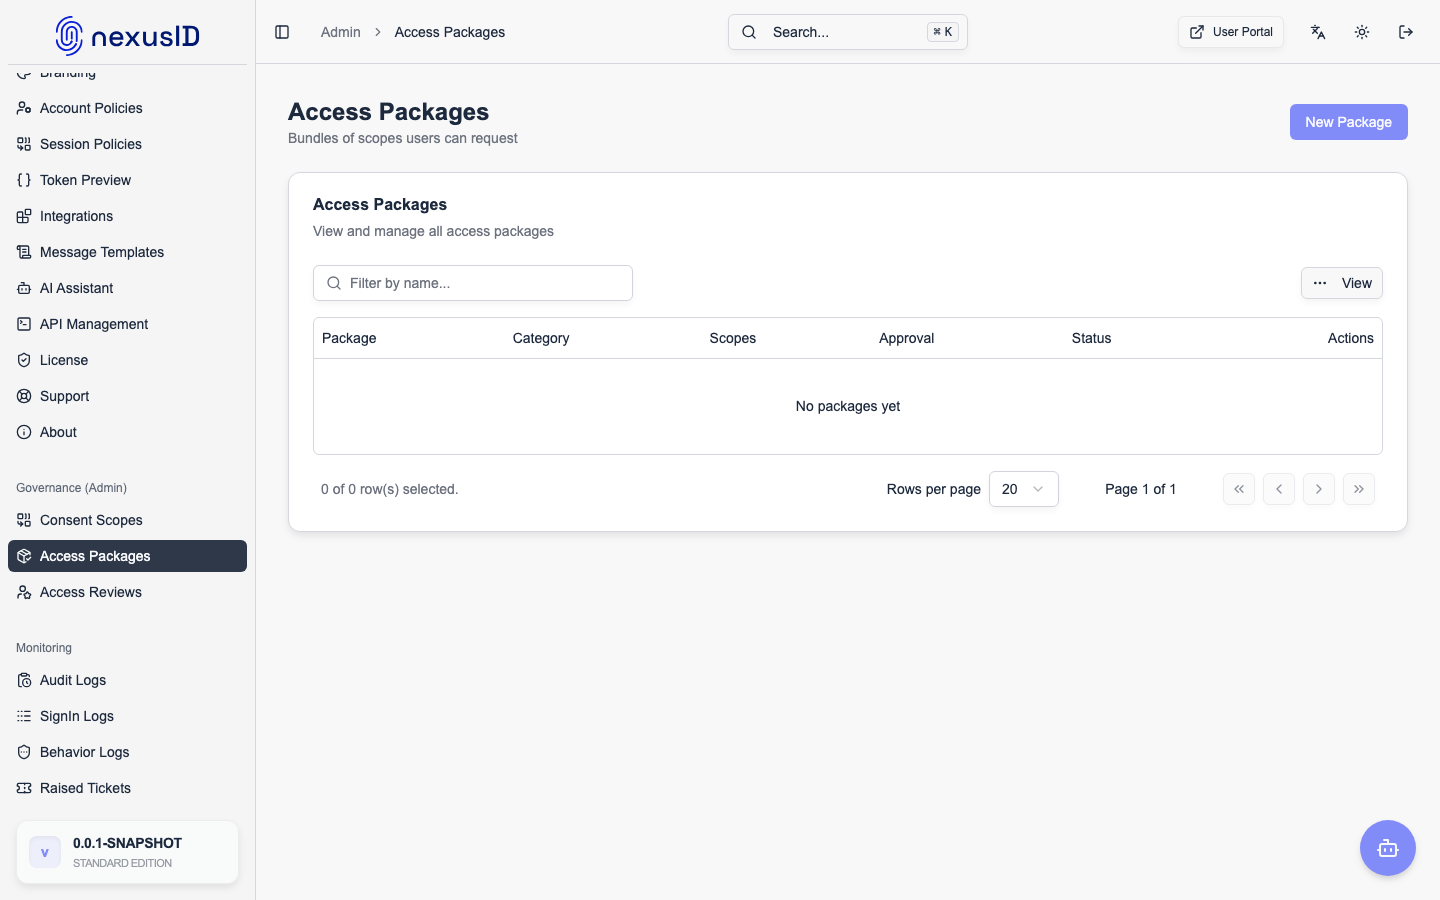Click the nexusID logo
The width and height of the screenshot is (1440, 900).
pos(128,36)
